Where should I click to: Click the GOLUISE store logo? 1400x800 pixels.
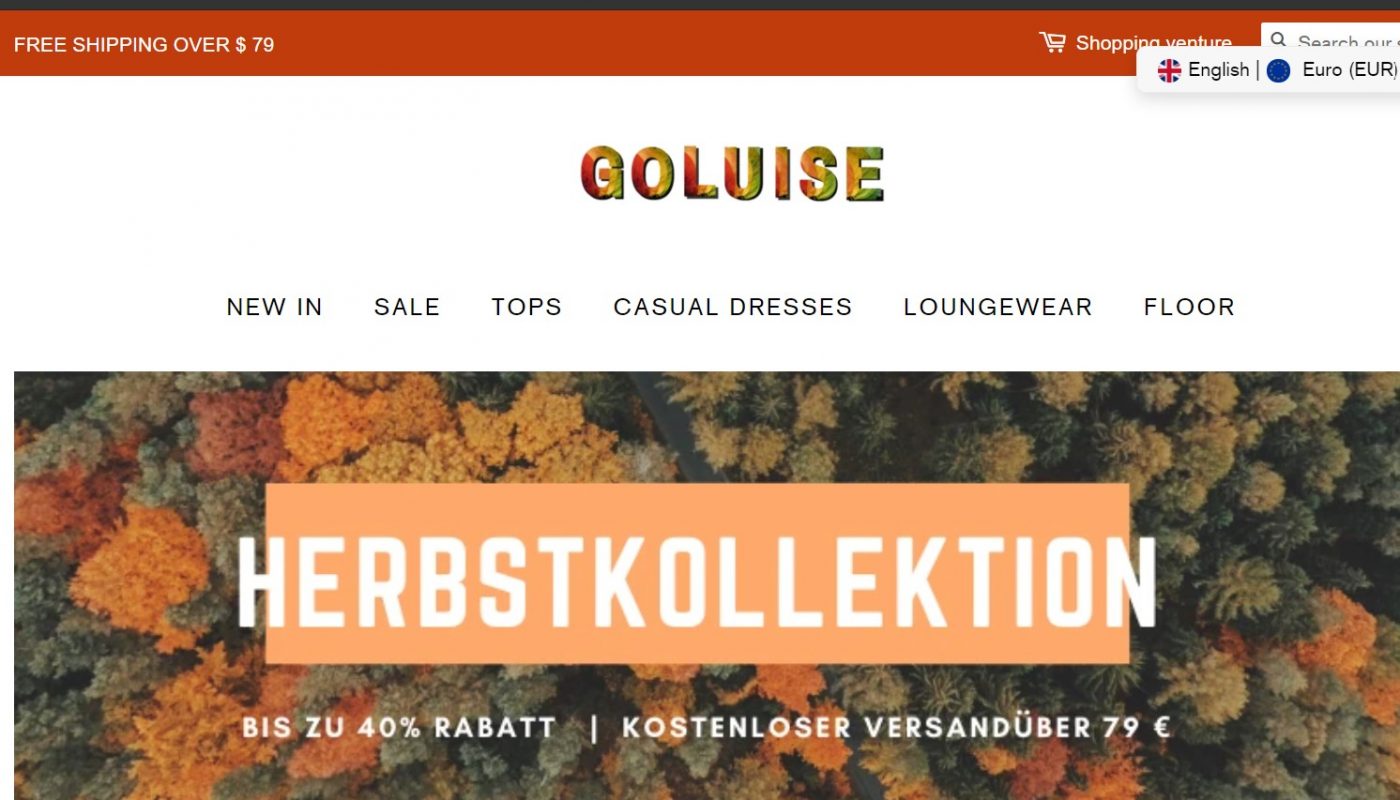tap(732, 173)
